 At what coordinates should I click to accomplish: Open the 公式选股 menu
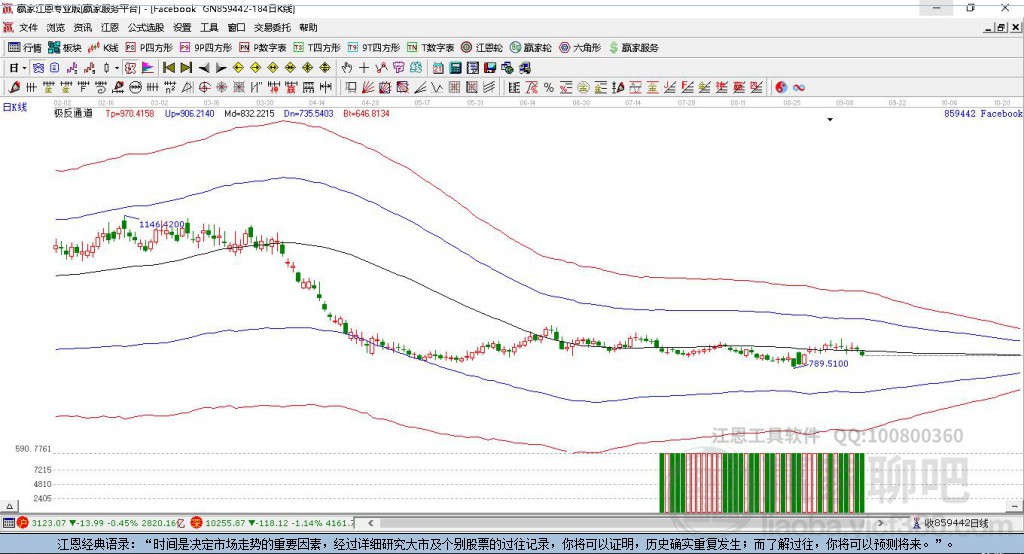146,27
